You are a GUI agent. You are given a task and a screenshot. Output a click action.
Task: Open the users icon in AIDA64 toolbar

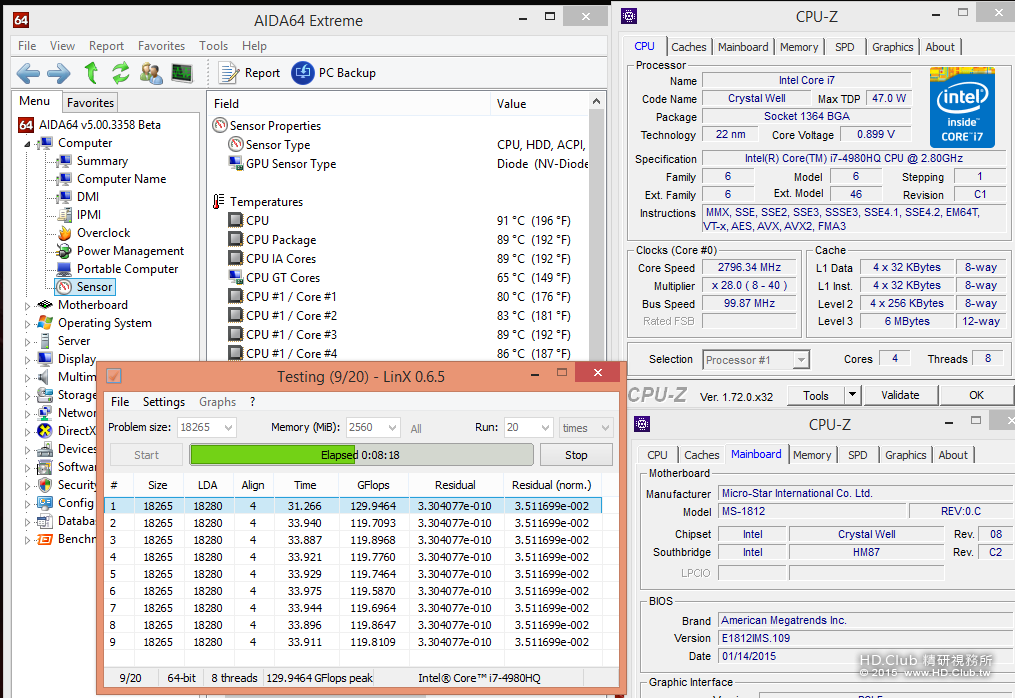click(151, 73)
